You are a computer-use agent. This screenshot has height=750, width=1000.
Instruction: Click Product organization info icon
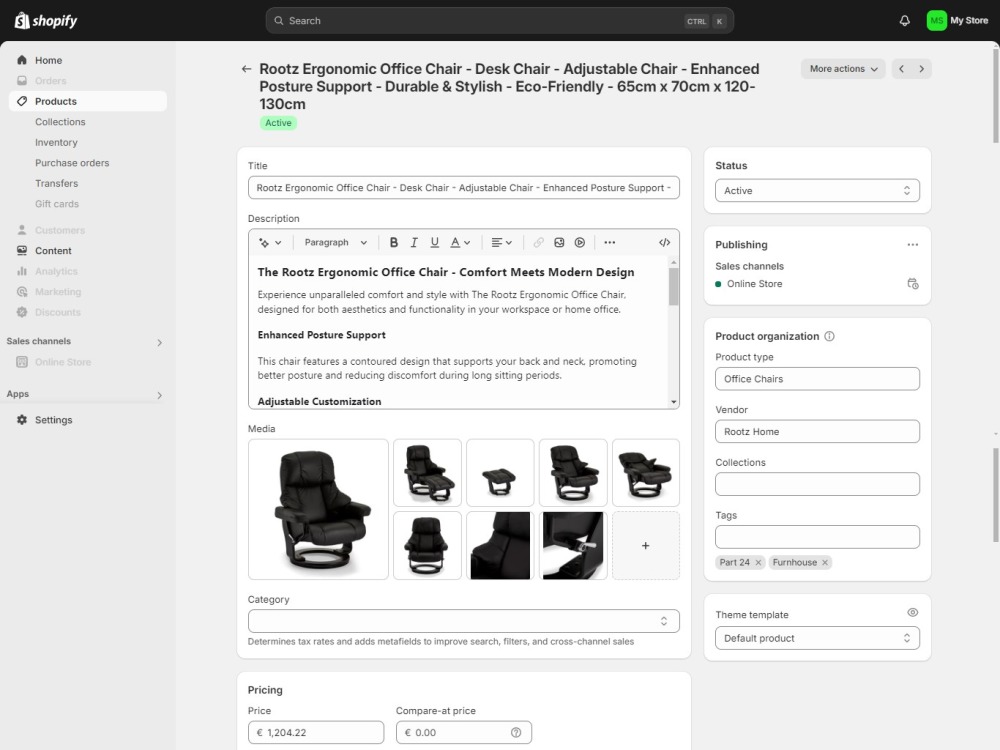pyautogui.click(x=829, y=336)
